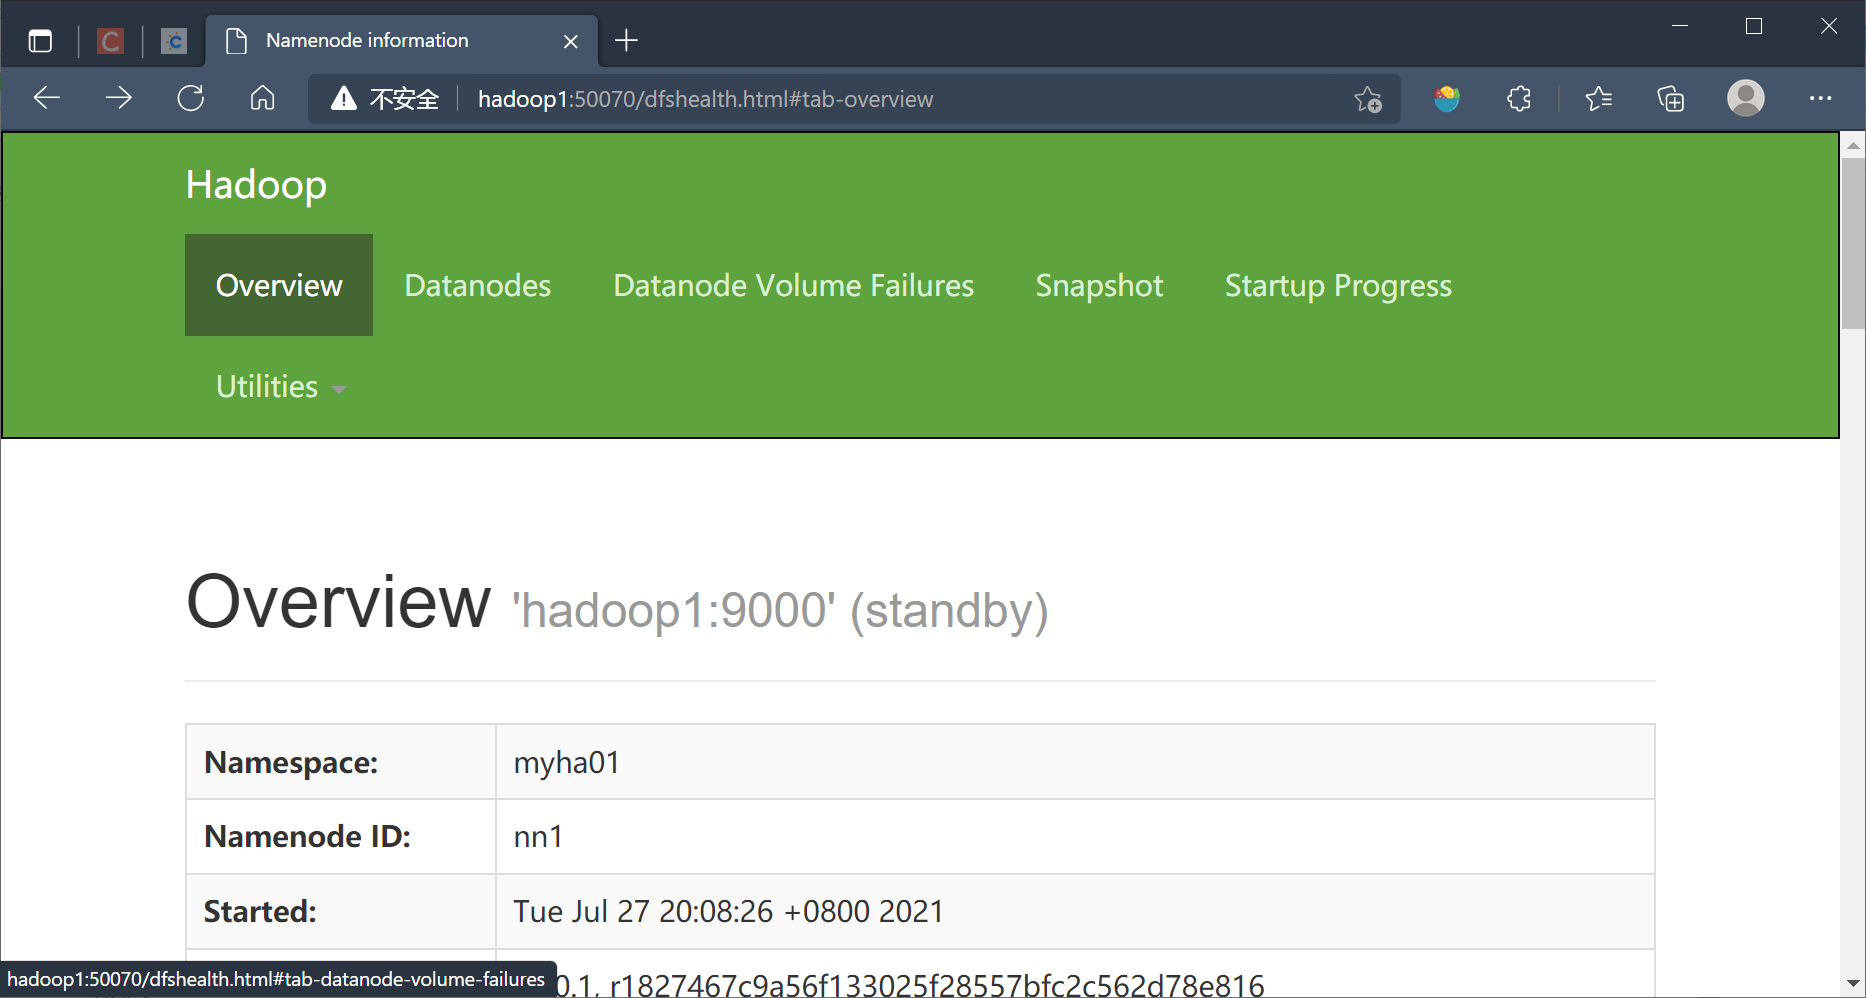Click the scroll up arrow
This screenshot has width=1866, height=998.
1853,145
